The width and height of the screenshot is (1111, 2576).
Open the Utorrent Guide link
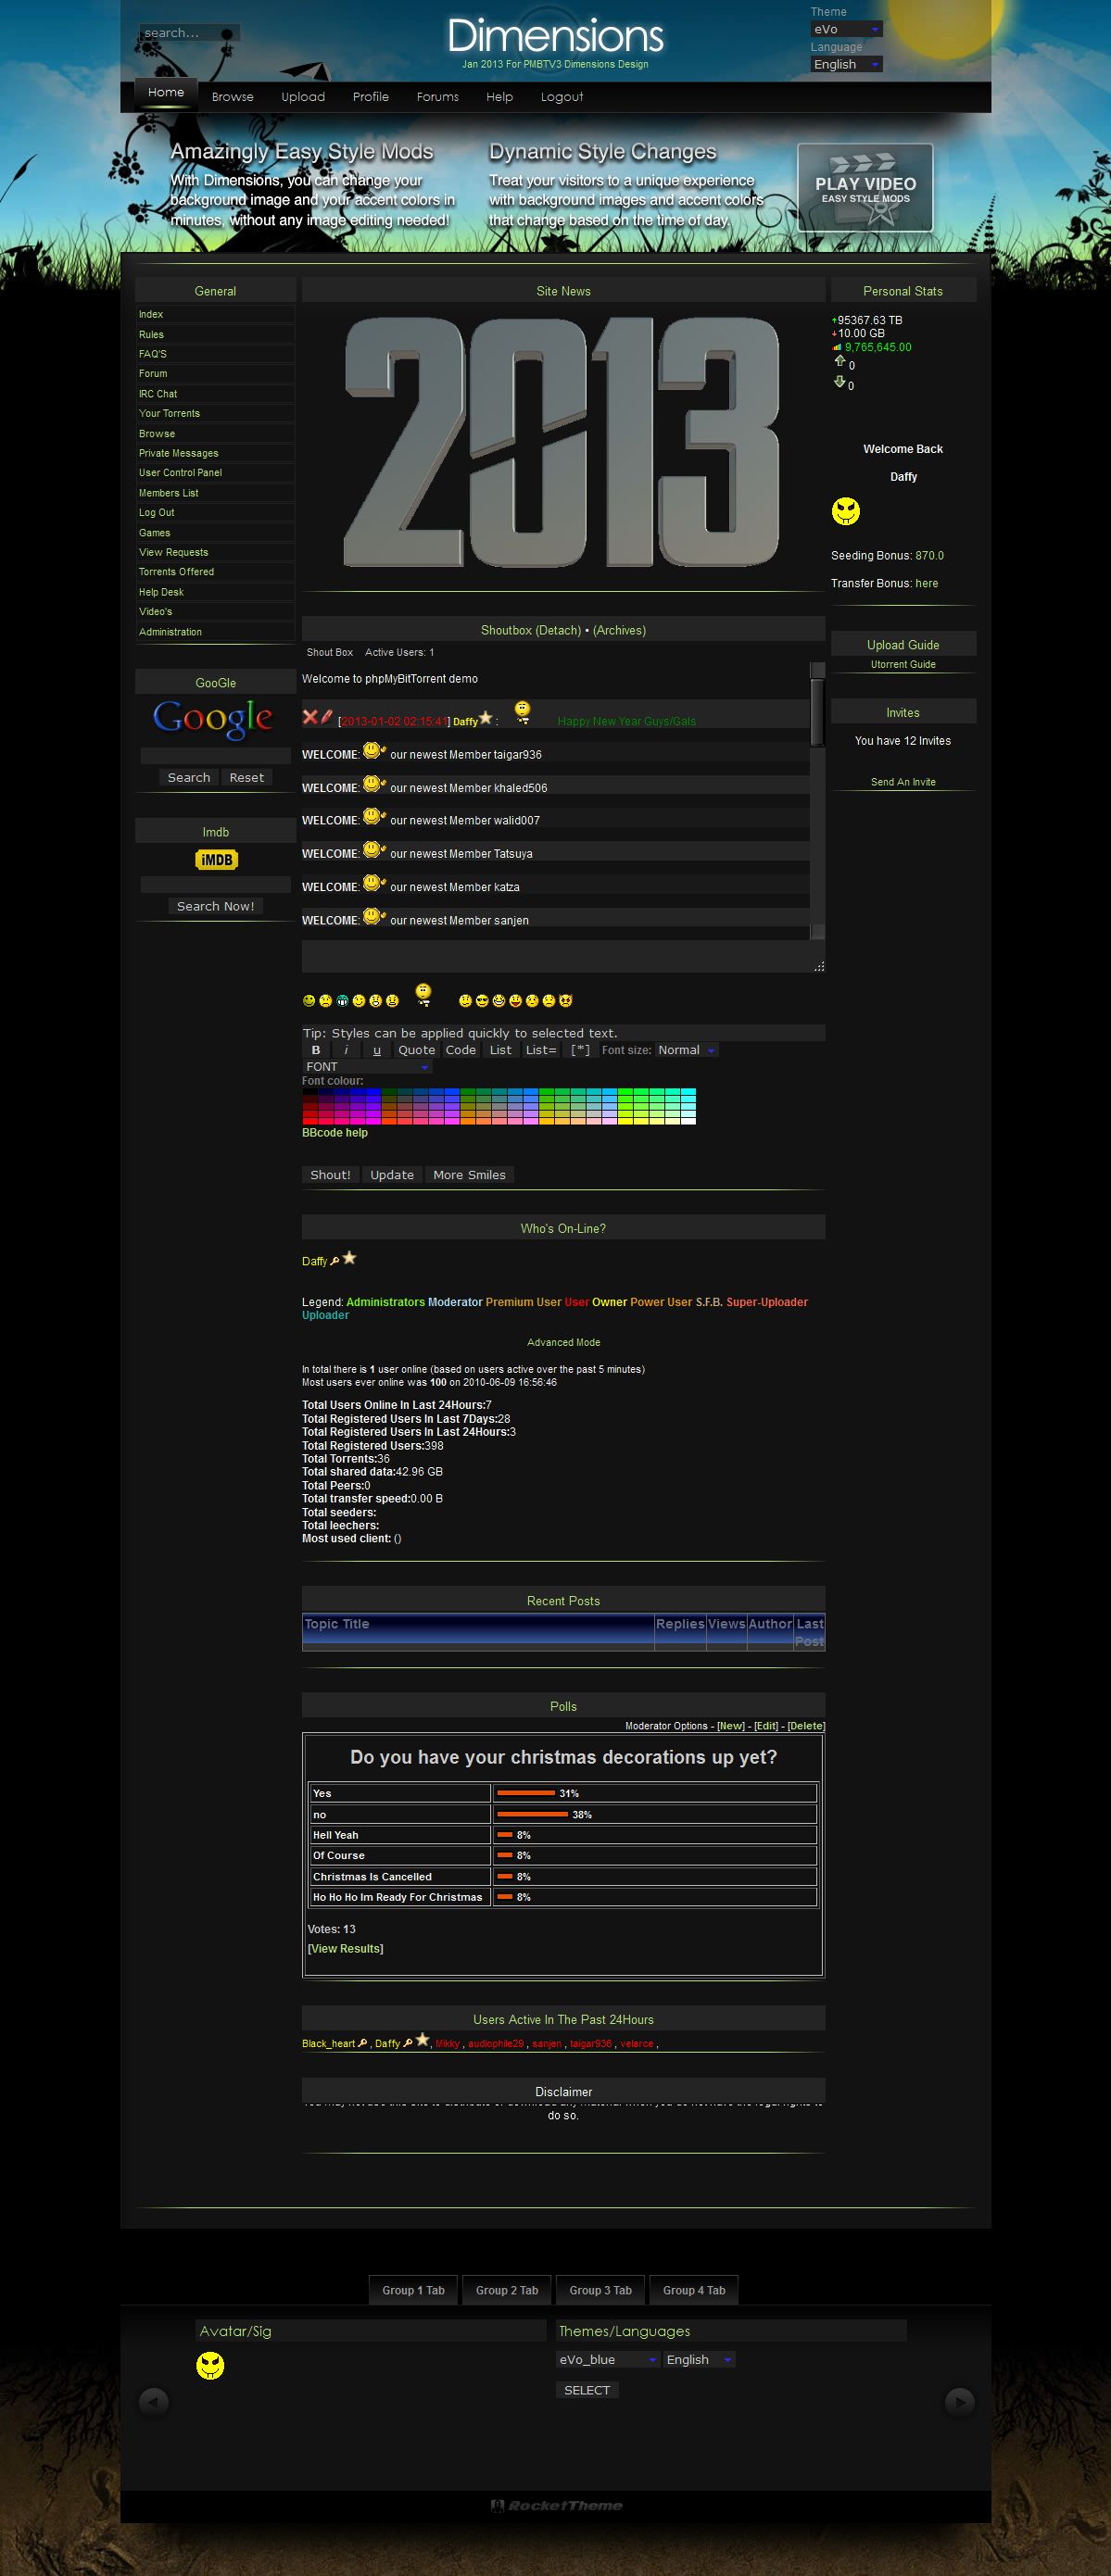tap(903, 664)
